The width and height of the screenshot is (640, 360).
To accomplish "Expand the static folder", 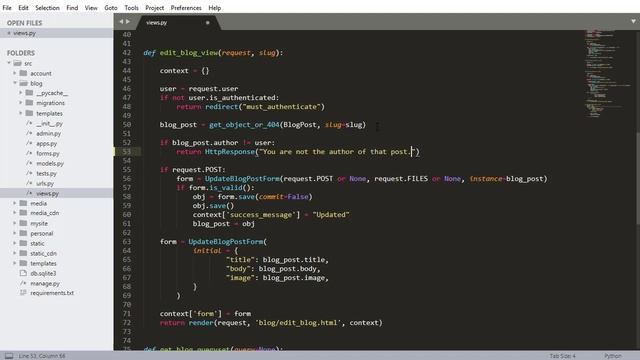I will pyautogui.click(x=15, y=243).
